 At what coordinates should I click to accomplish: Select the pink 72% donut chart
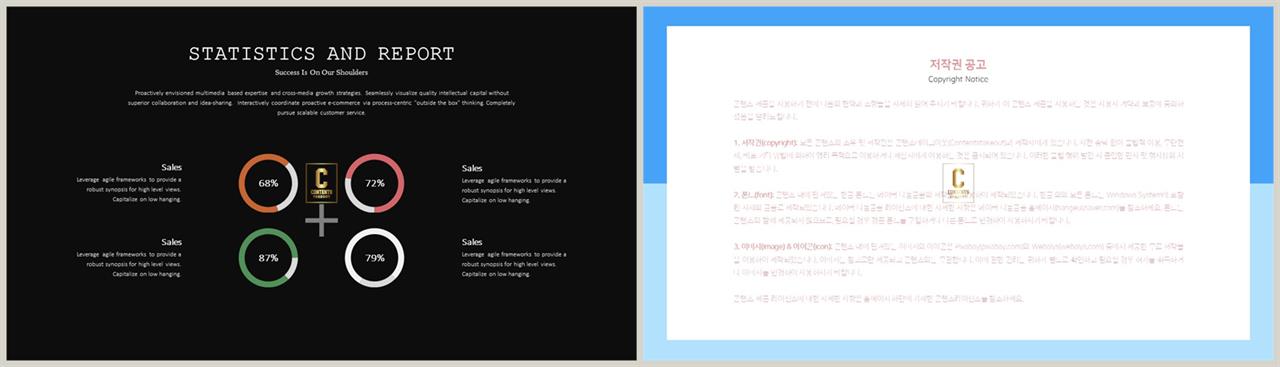coord(375,183)
